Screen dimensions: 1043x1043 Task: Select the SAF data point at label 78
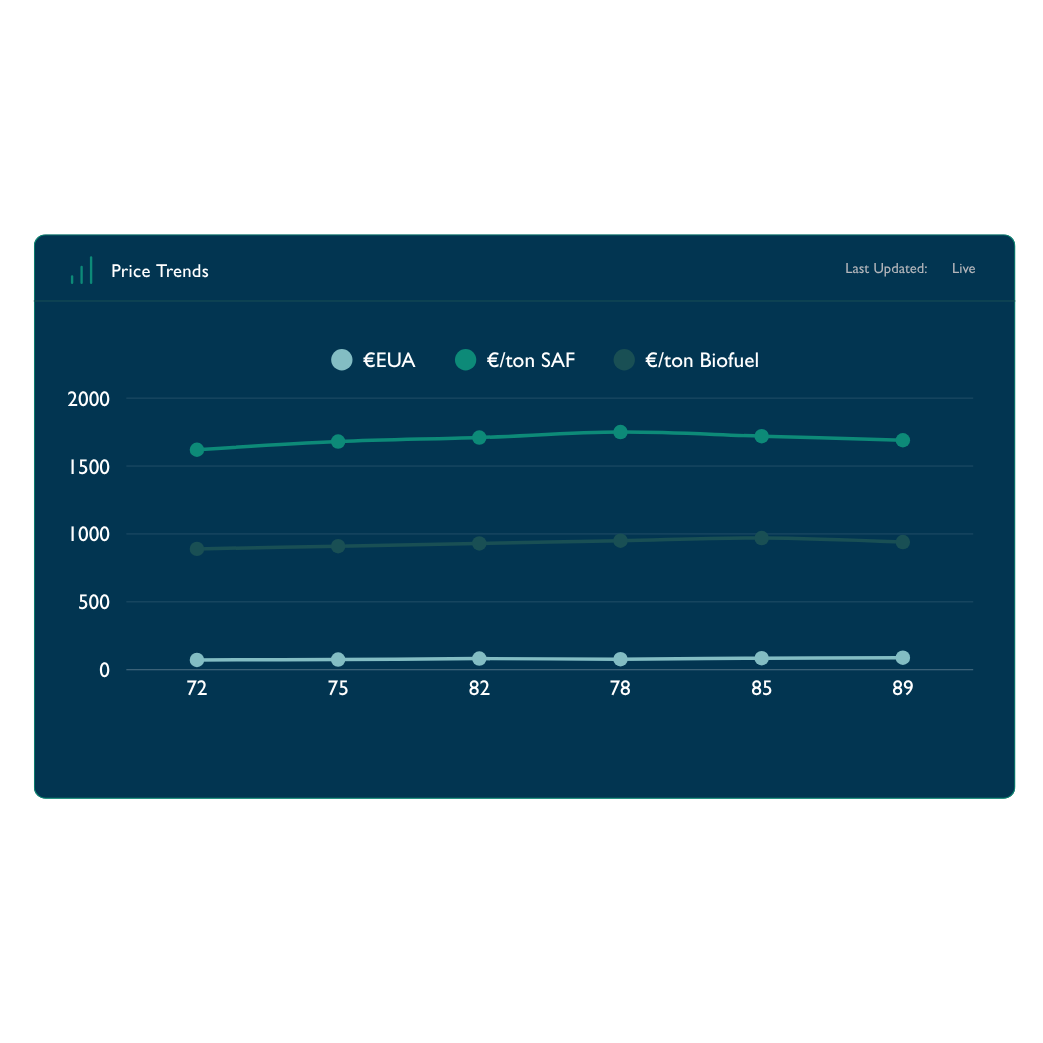[621, 432]
